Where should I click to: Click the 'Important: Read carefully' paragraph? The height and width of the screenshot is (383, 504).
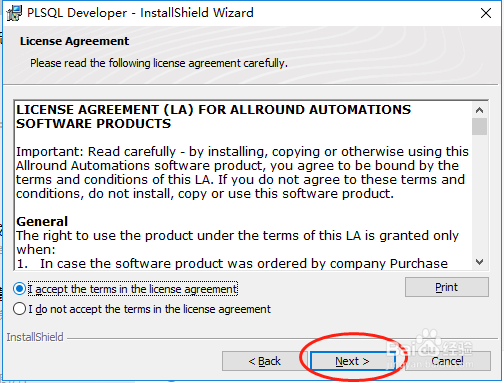(x=242, y=173)
